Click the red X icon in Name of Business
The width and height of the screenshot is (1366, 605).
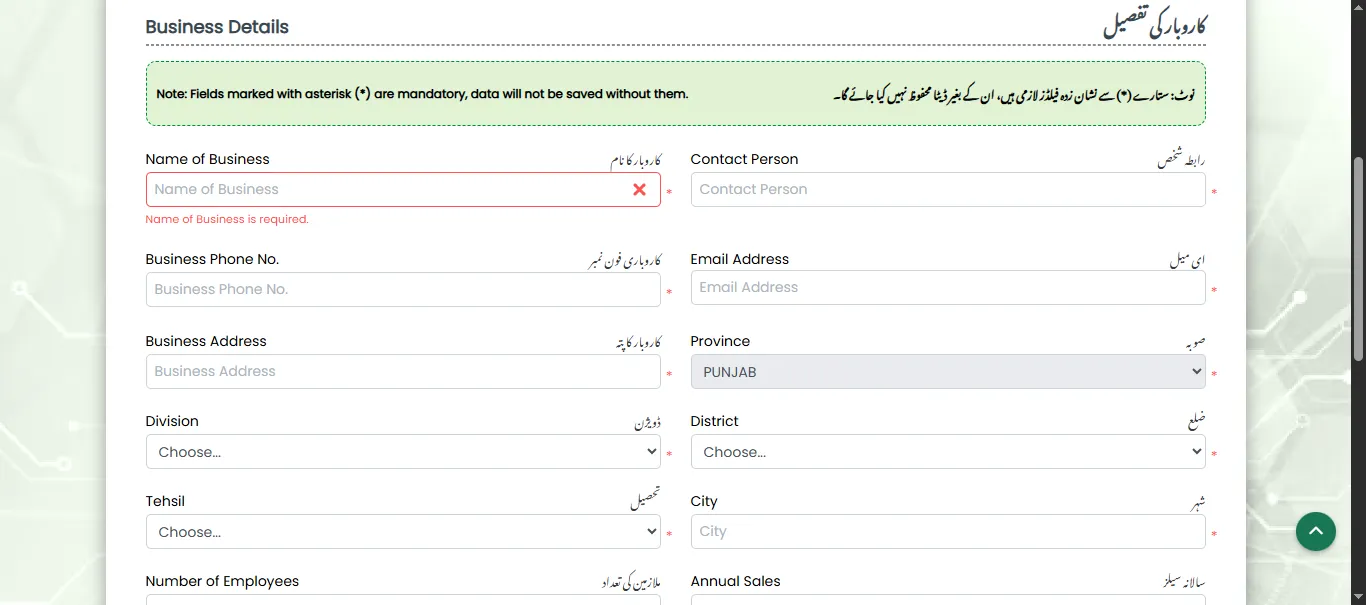(x=639, y=190)
